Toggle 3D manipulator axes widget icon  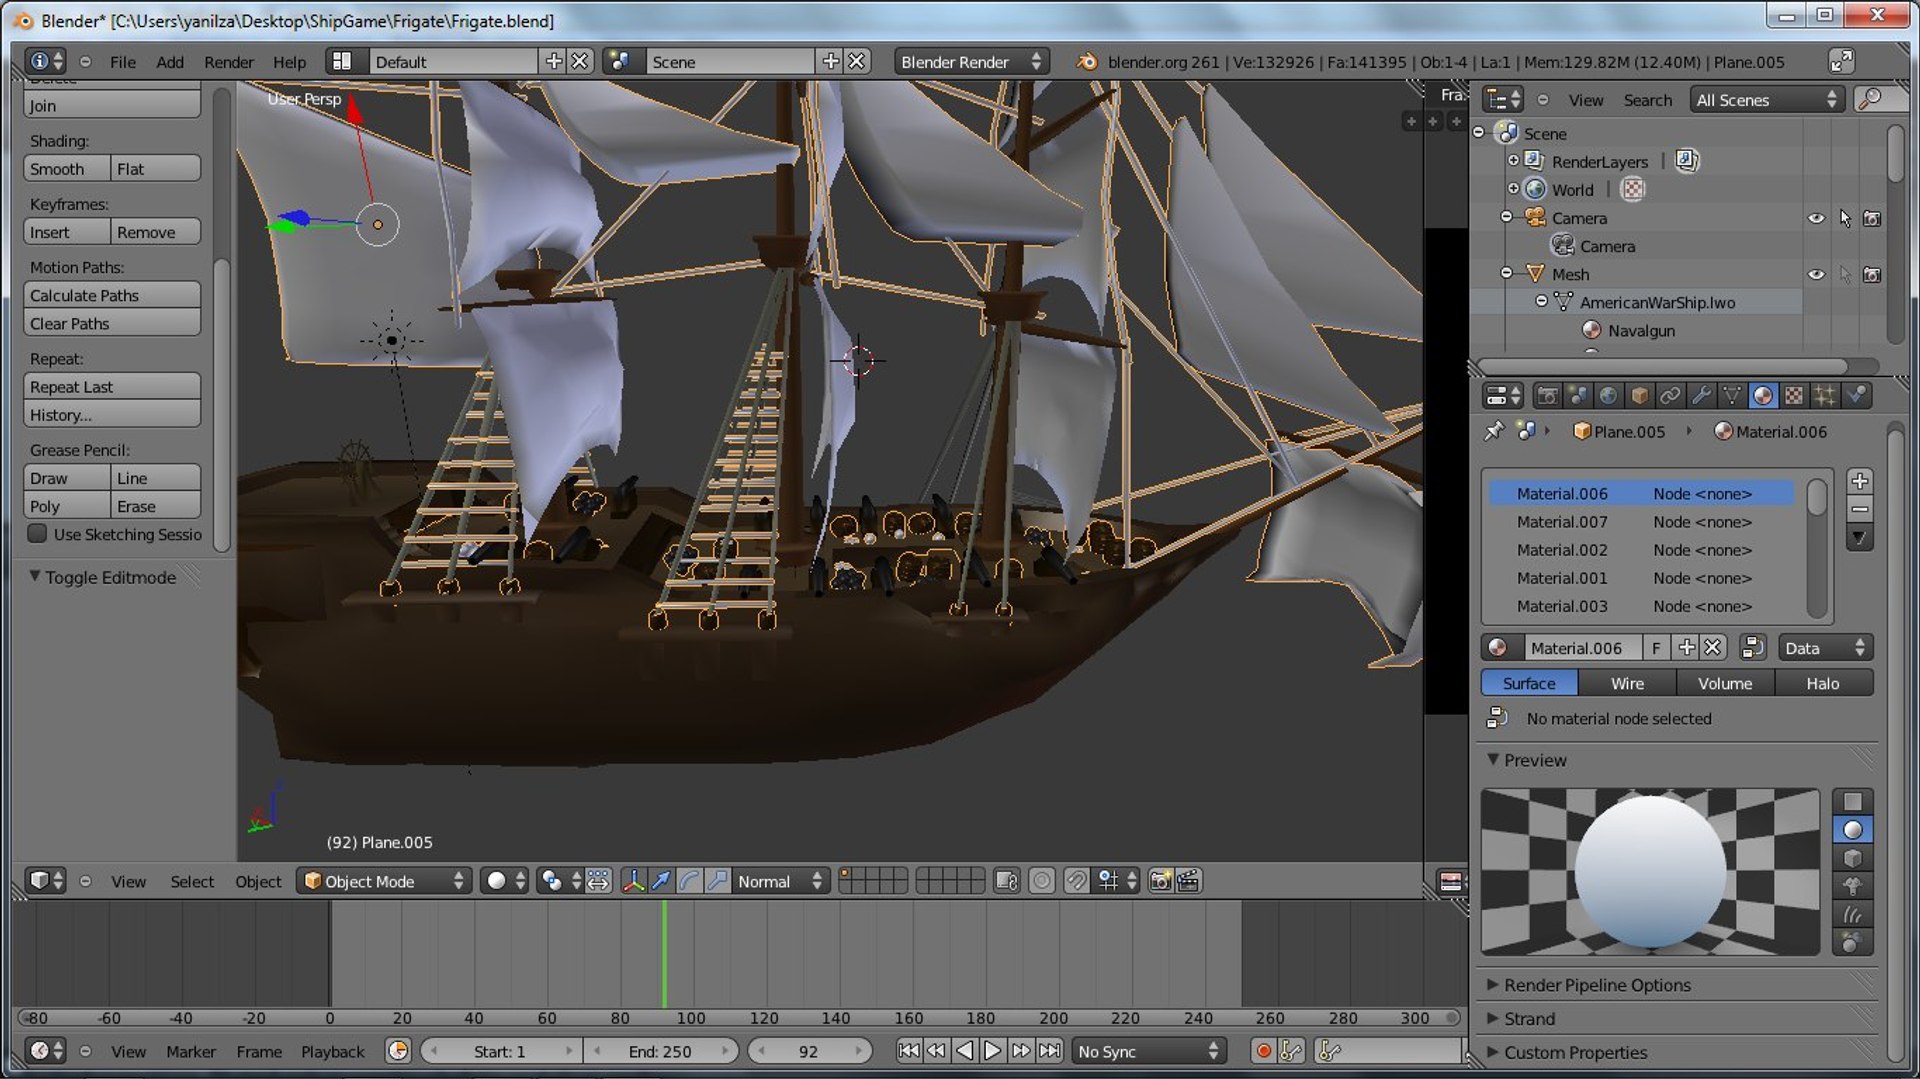[633, 881]
